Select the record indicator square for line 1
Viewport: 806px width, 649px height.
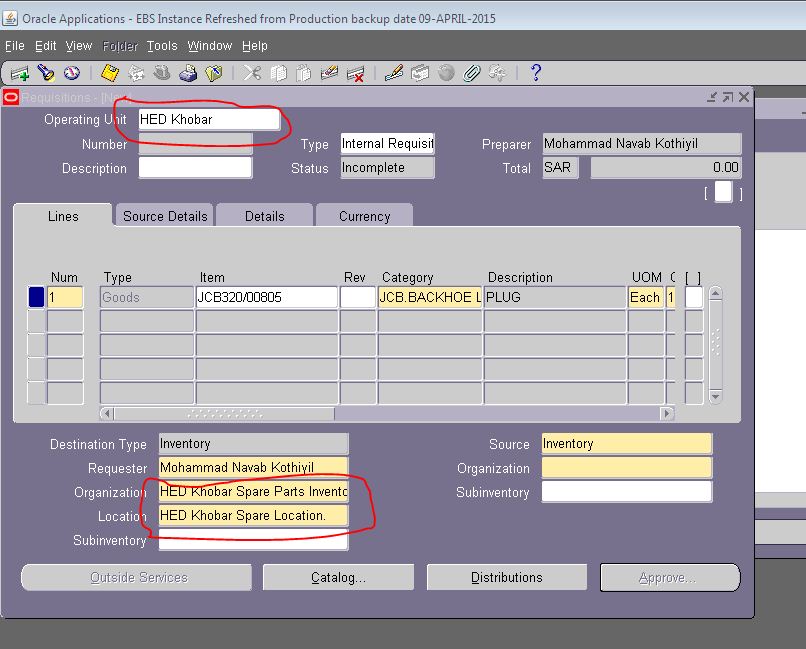pos(36,296)
